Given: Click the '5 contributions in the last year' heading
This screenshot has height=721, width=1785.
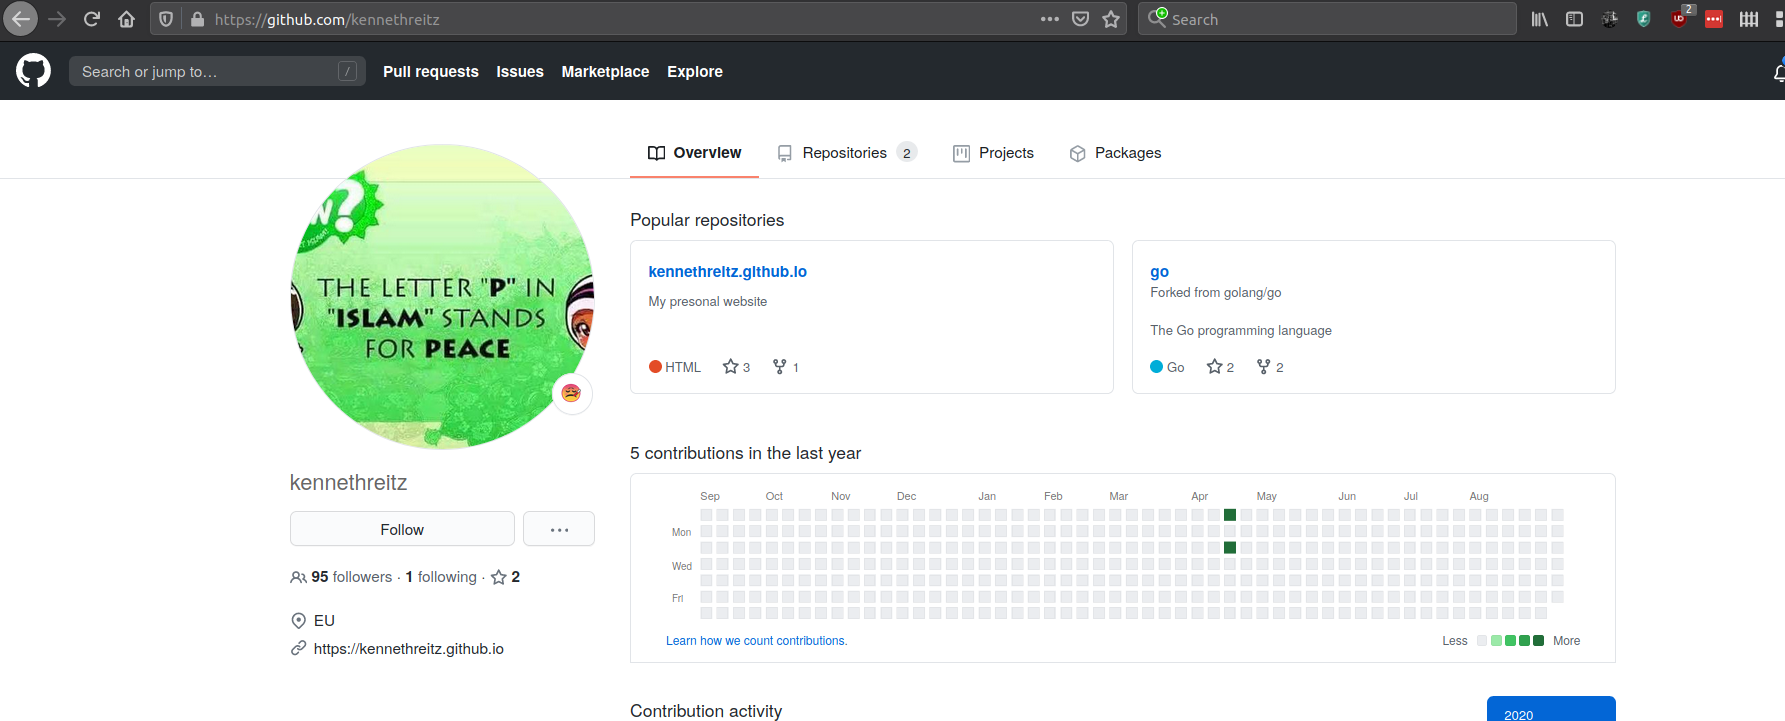Looking at the screenshot, I should tap(745, 453).
